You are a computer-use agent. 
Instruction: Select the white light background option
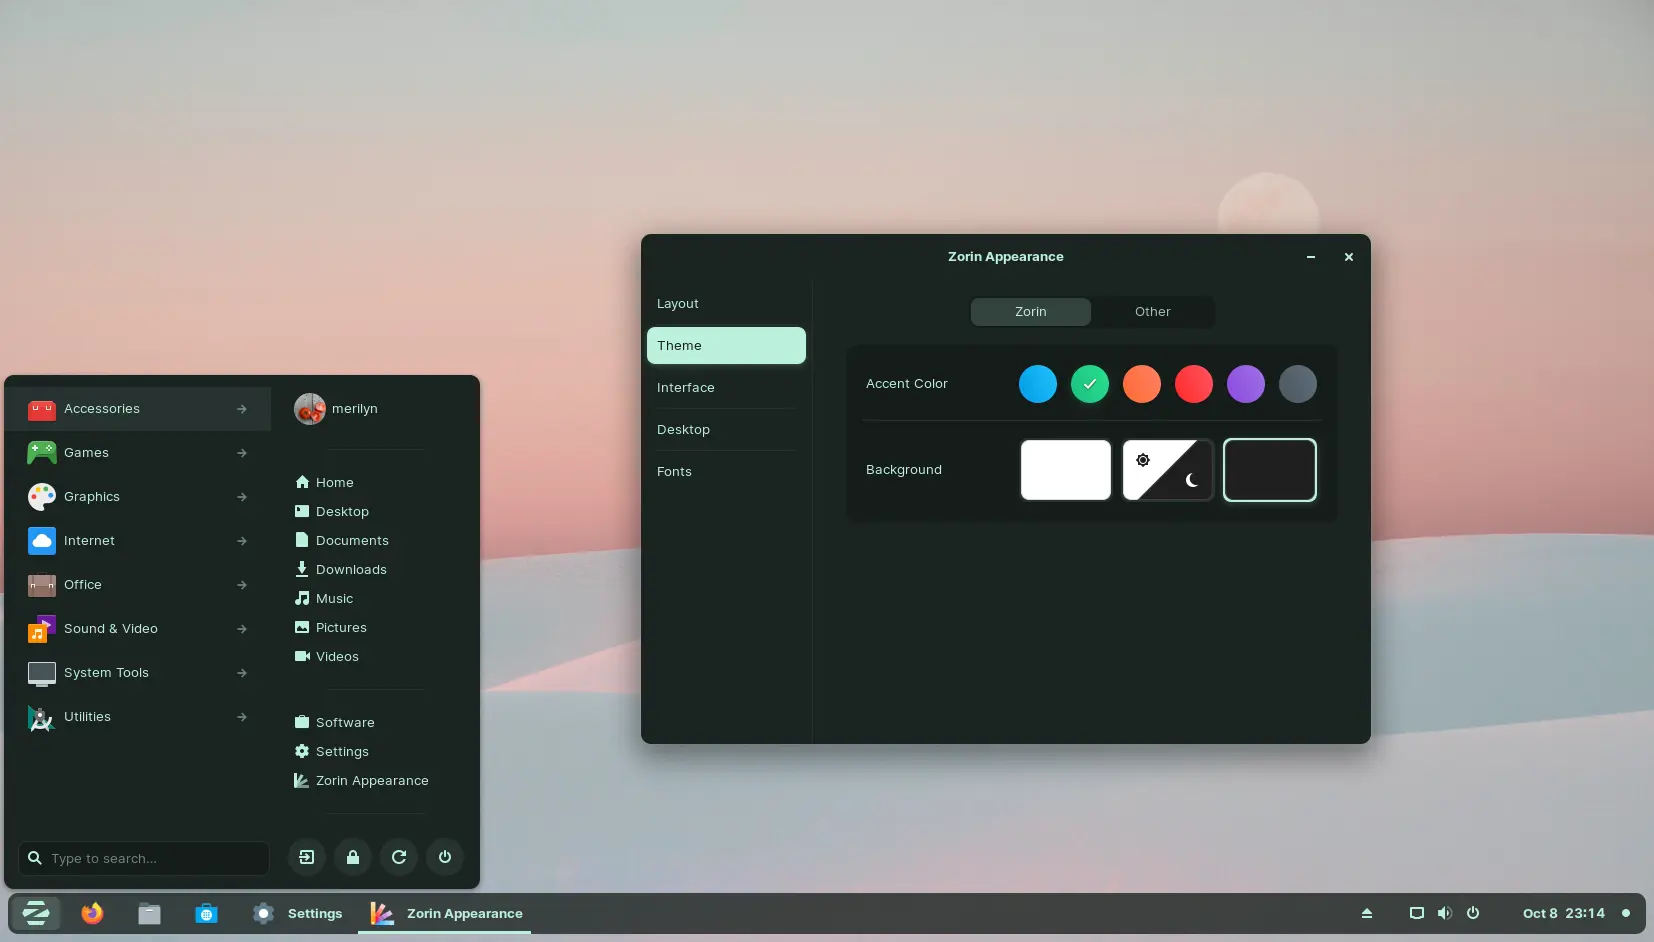click(1065, 470)
